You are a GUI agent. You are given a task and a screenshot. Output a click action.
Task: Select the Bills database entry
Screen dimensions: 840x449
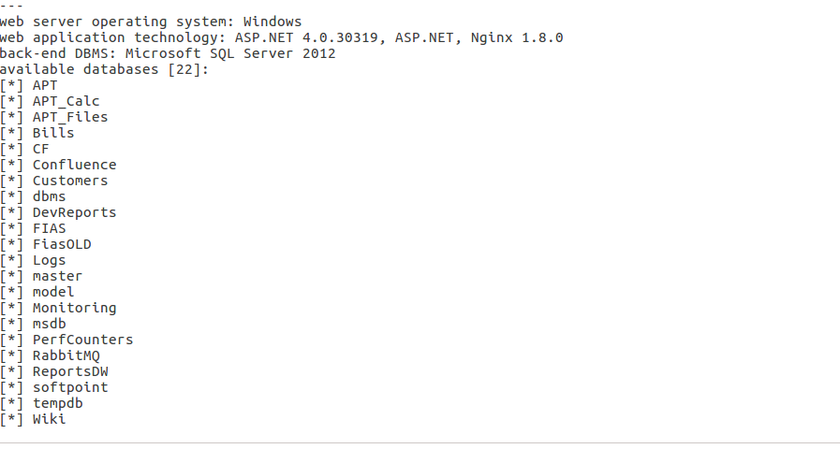(x=53, y=133)
